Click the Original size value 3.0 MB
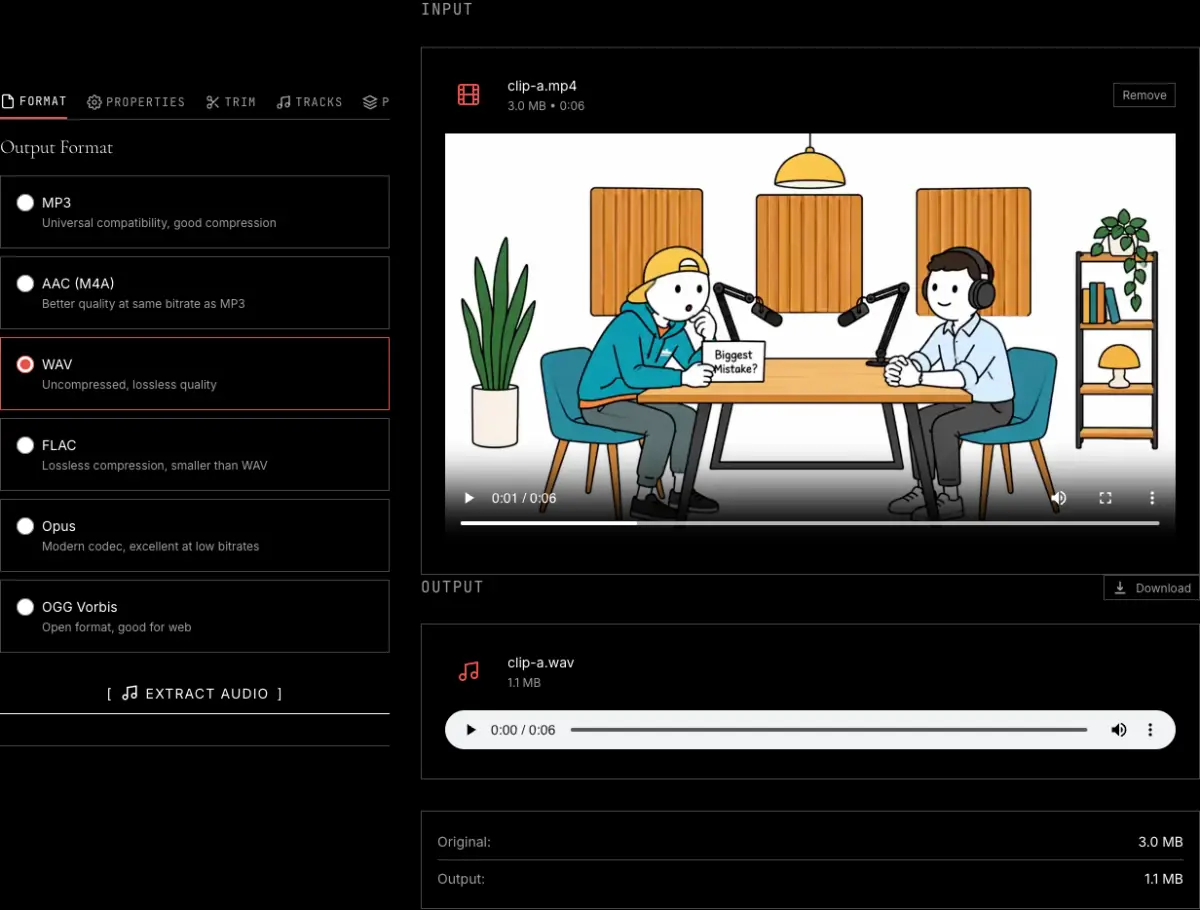Screen dimensions: 1200x910 tap(1160, 842)
